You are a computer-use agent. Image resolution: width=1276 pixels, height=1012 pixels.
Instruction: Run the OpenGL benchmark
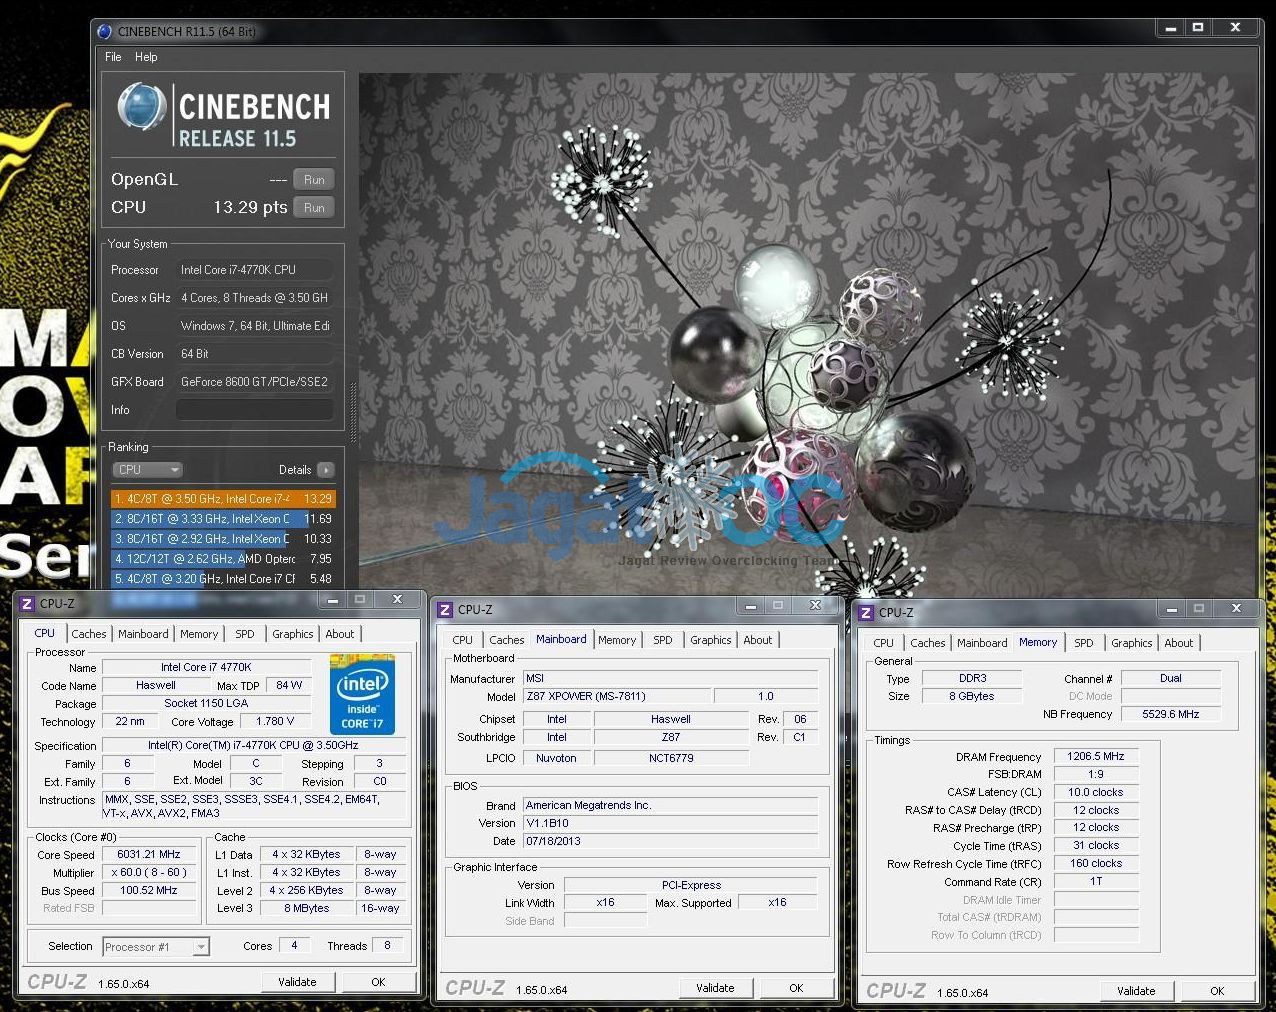[x=314, y=180]
